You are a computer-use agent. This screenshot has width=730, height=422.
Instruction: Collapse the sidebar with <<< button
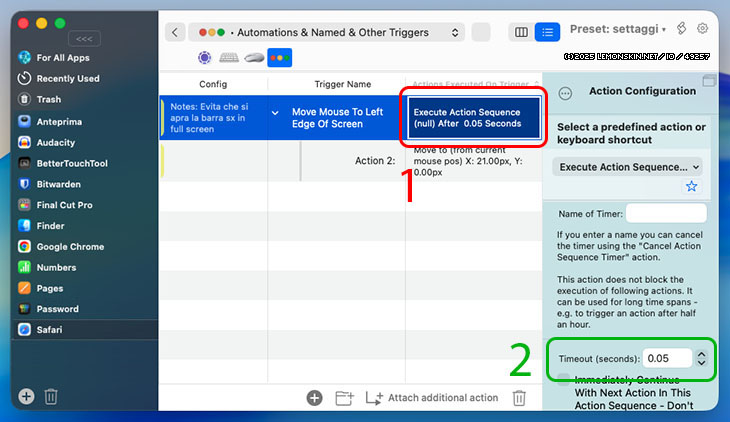[85, 39]
